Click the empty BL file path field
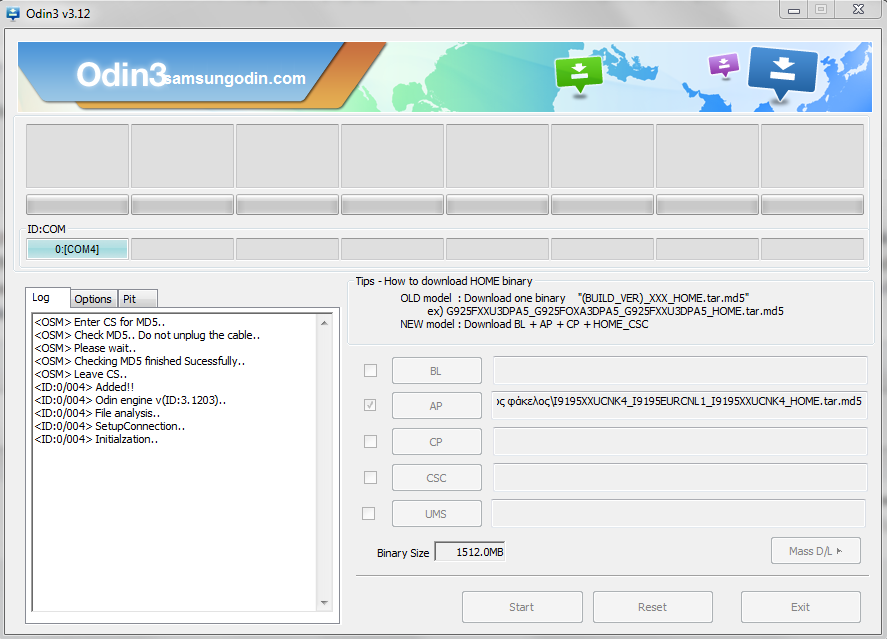Image resolution: width=887 pixels, height=639 pixels. (680, 370)
